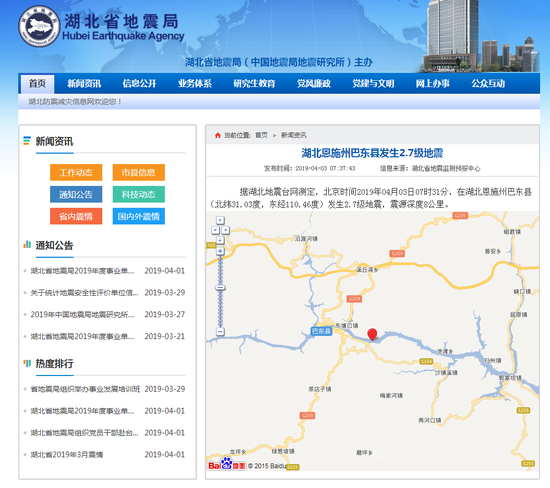Click the red 省内震情 button

(76, 216)
